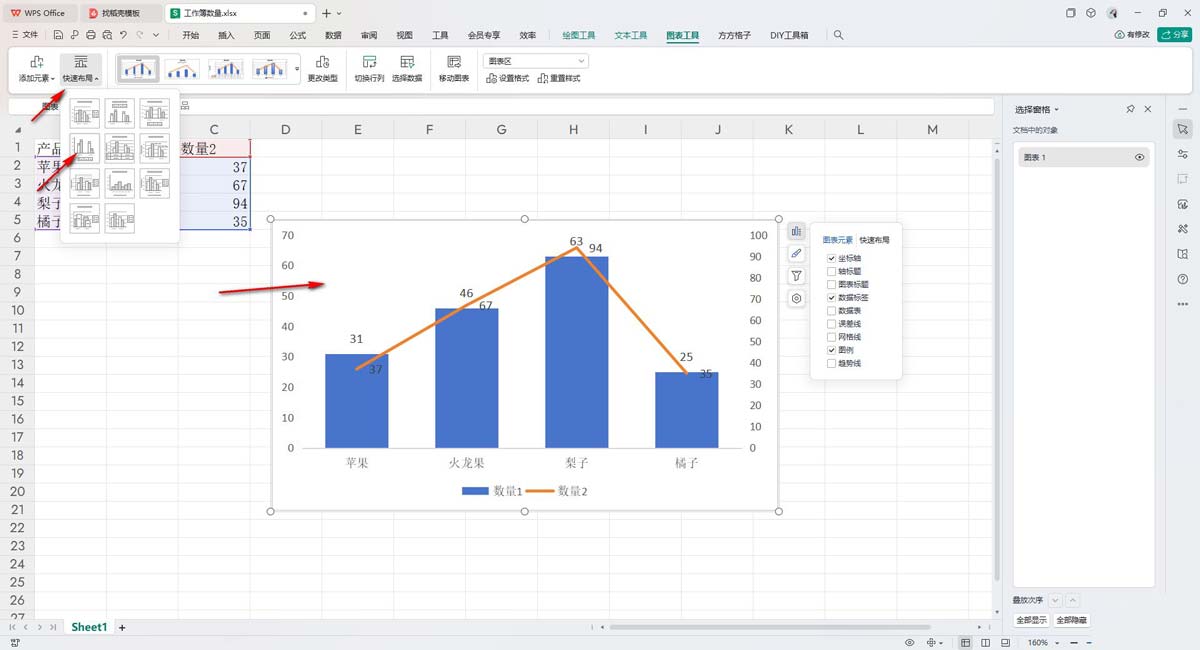Toggle the 数据标签 (data labels) checkbox
The image size is (1200, 650).
pos(832,298)
